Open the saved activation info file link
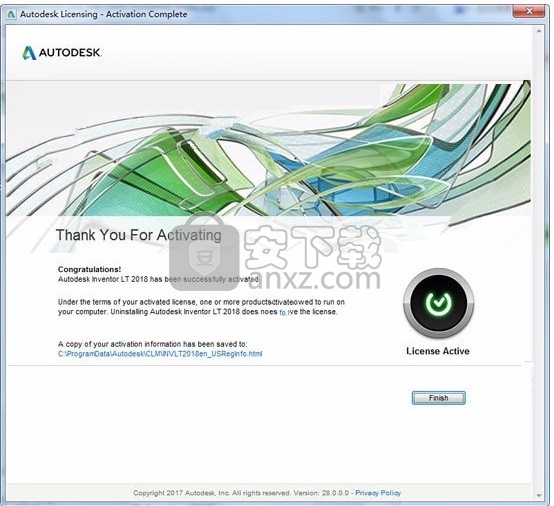The image size is (554, 506). tap(160, 354)
